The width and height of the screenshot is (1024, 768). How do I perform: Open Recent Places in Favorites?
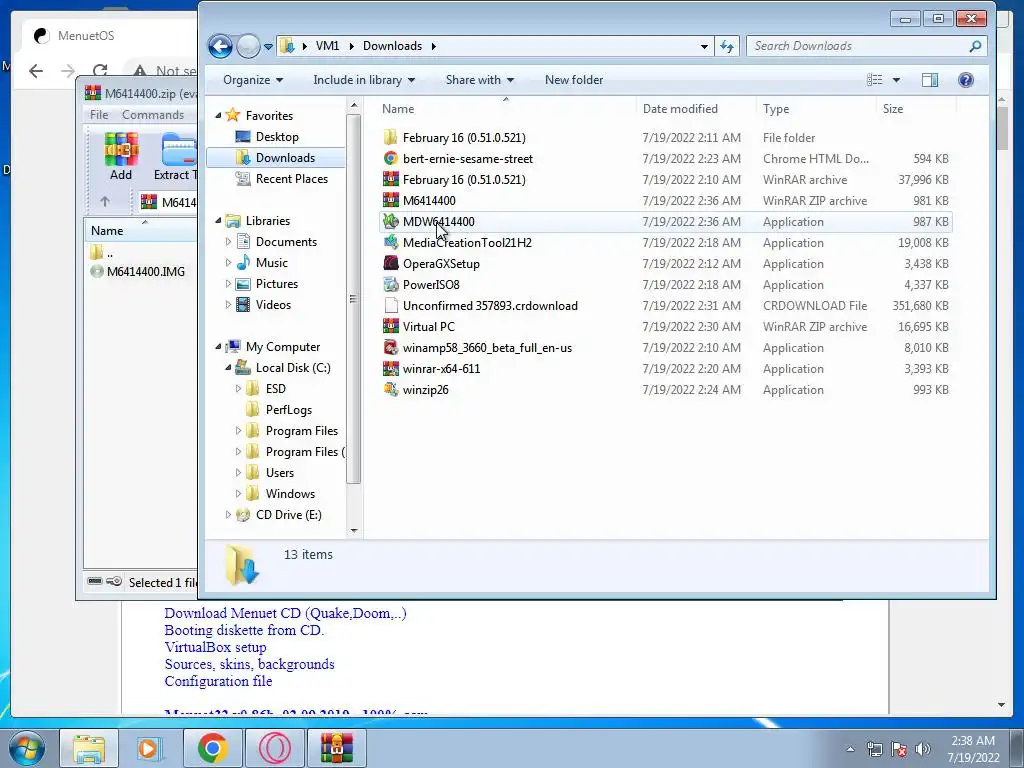[291, 179]
